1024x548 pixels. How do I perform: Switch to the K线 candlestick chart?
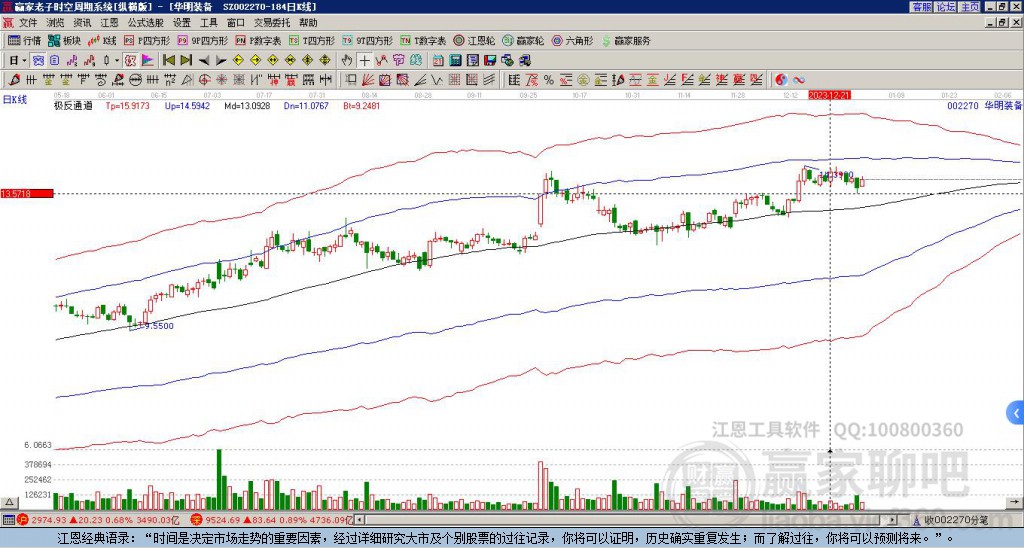pos(103,40)
